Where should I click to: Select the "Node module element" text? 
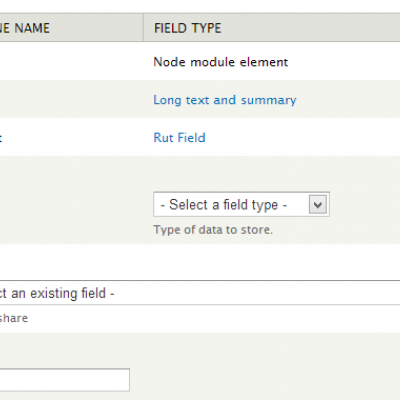pos(221,62)
